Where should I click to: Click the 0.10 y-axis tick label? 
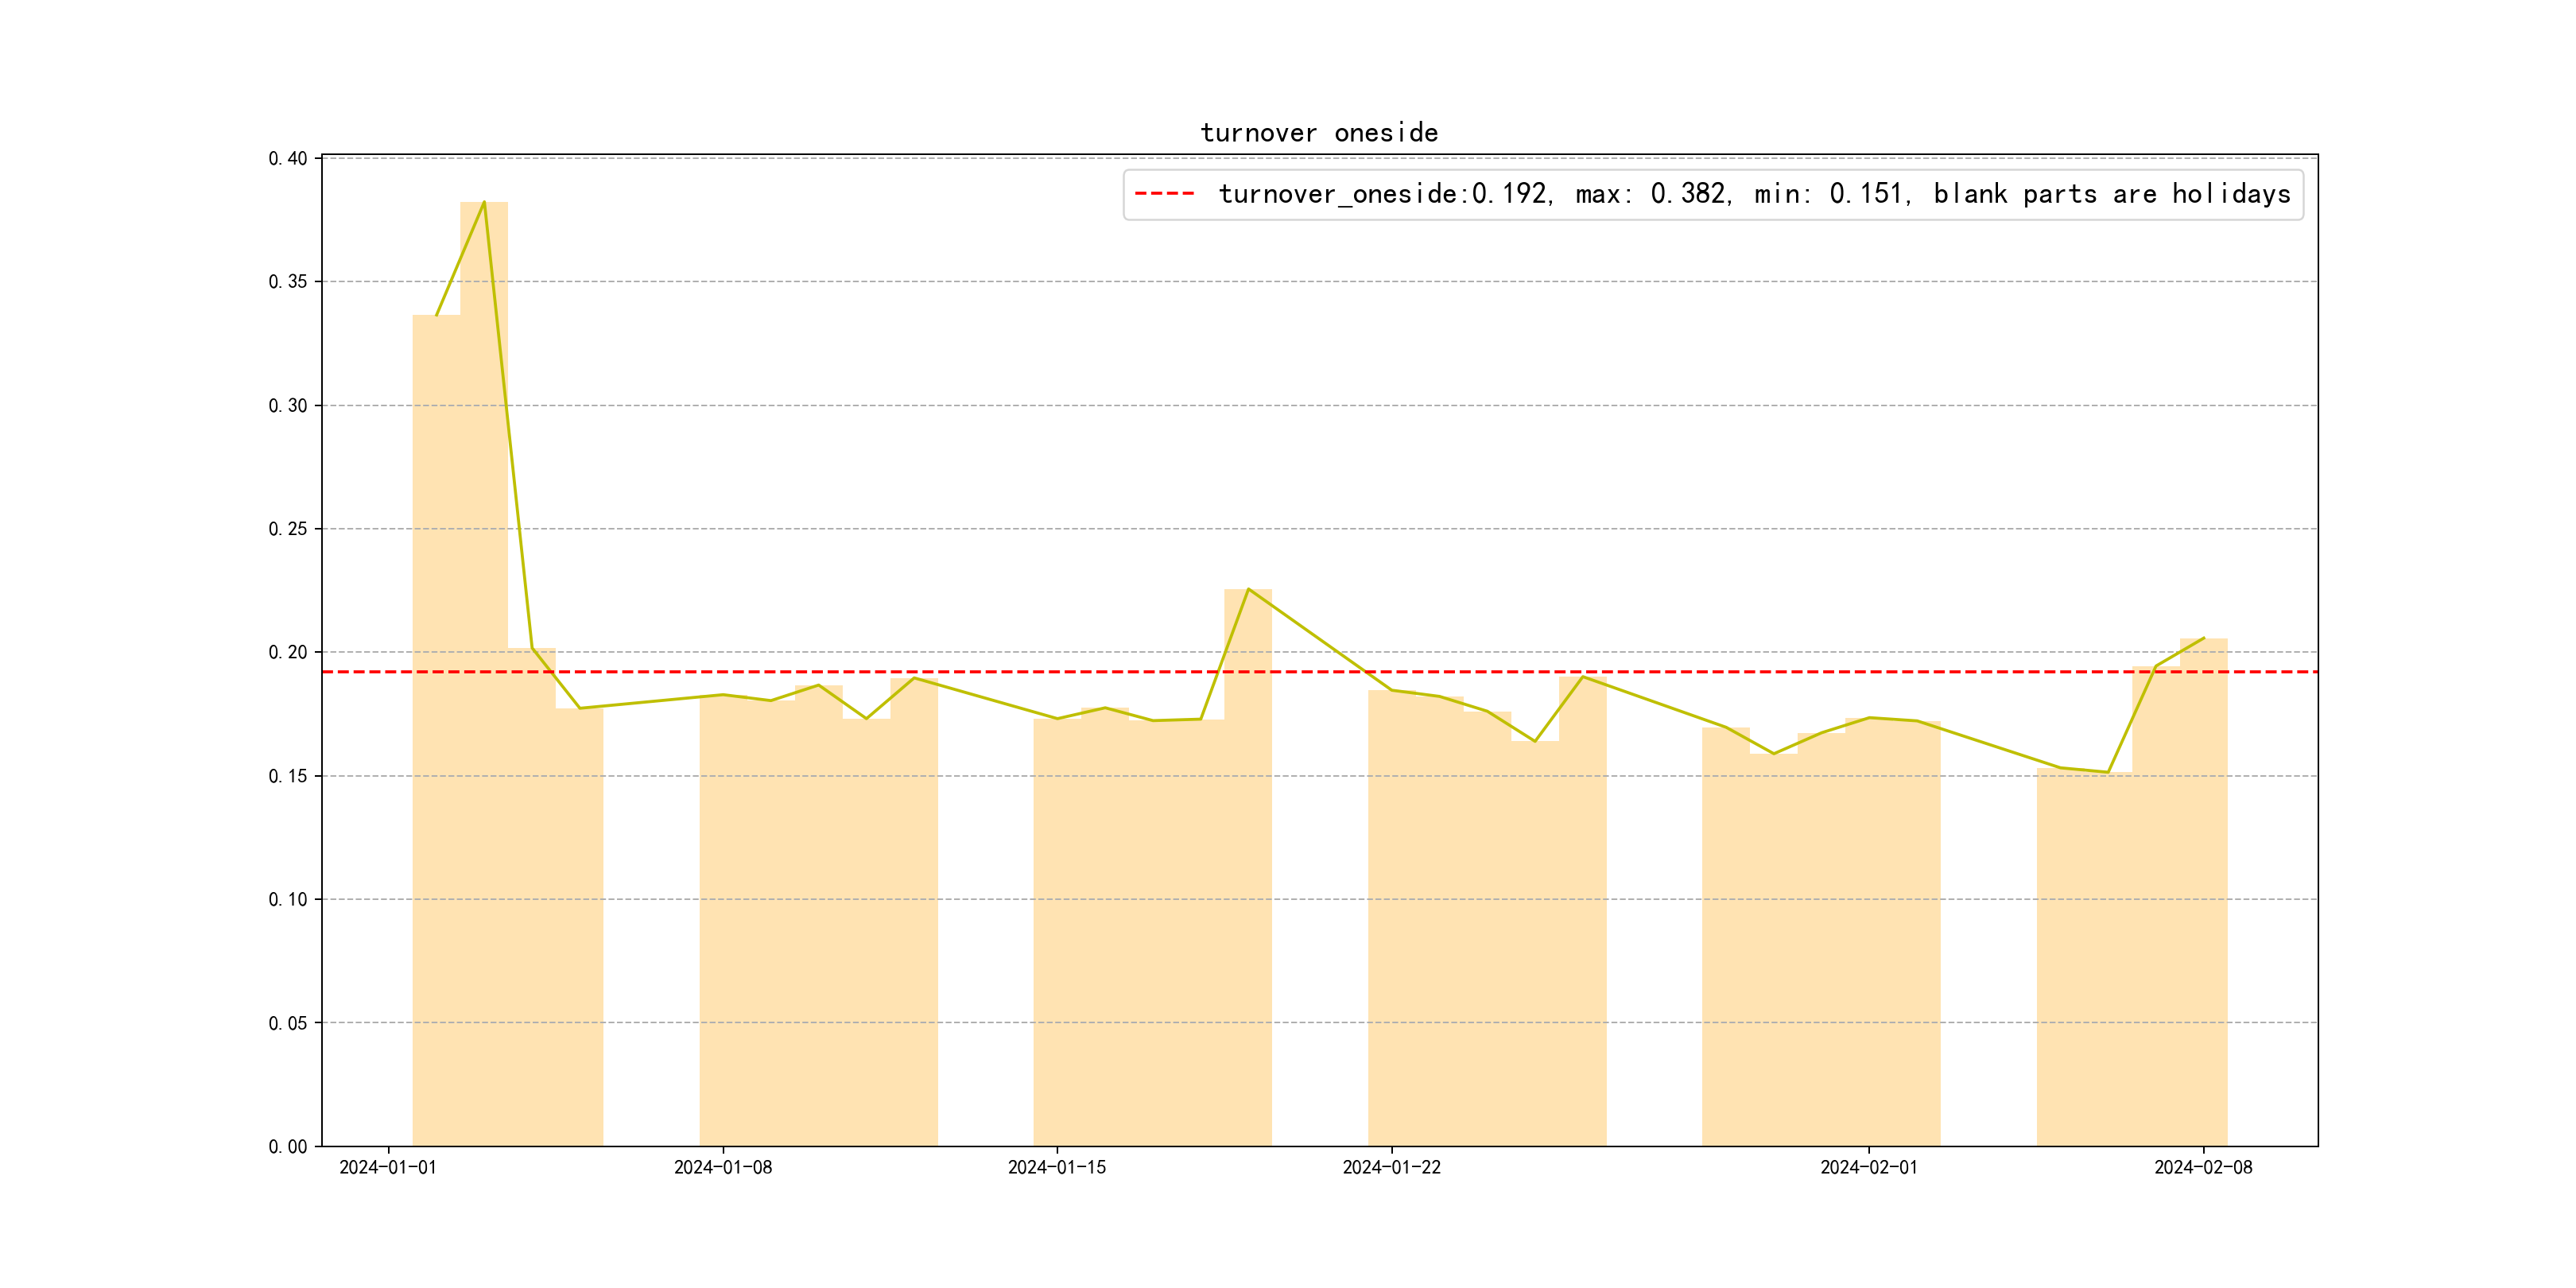point(287,899)
